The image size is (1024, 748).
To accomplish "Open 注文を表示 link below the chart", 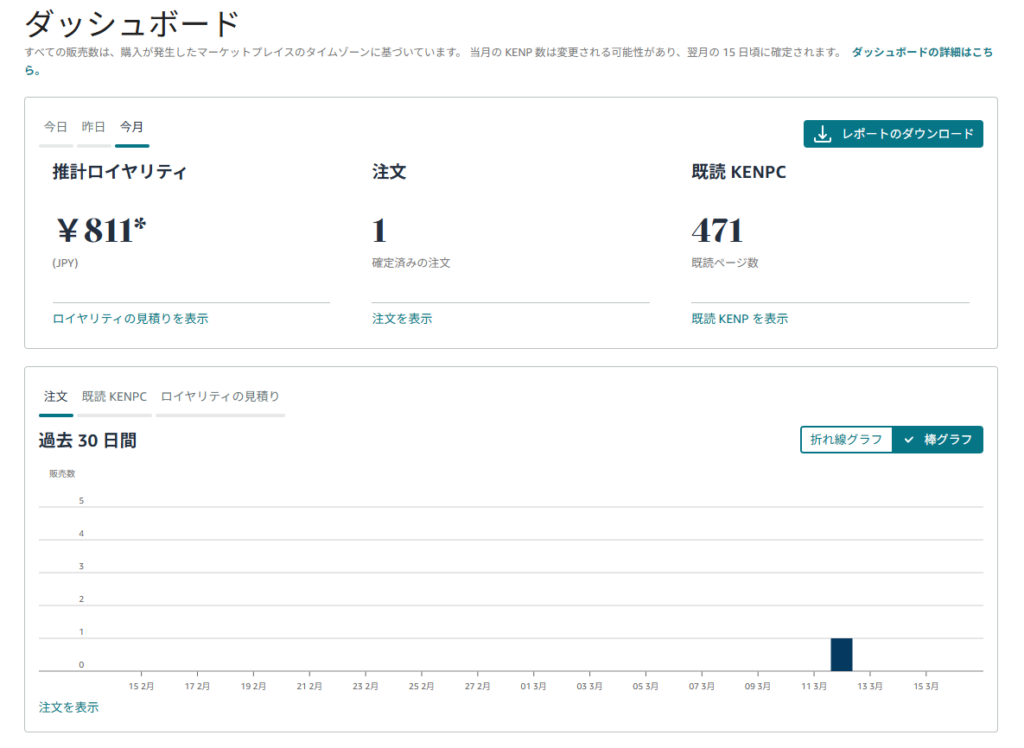I will 69,707.
